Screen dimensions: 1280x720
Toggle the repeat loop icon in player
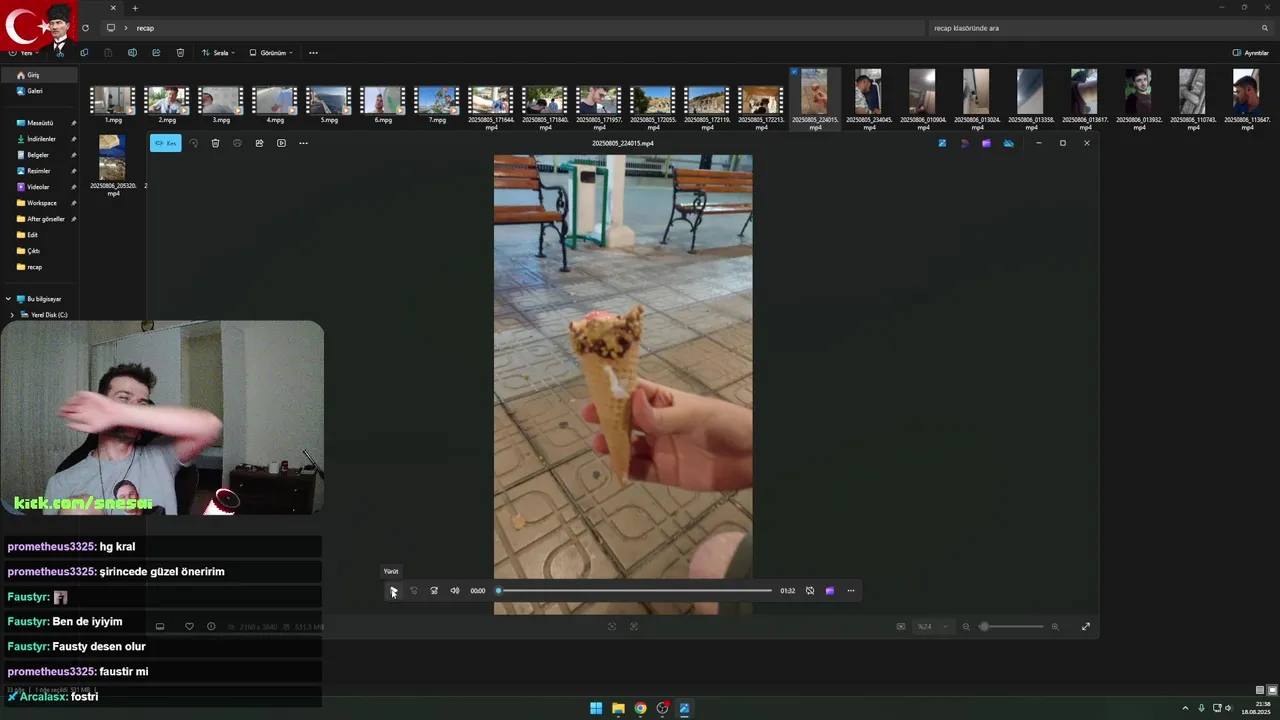click(x=810, y=591)
